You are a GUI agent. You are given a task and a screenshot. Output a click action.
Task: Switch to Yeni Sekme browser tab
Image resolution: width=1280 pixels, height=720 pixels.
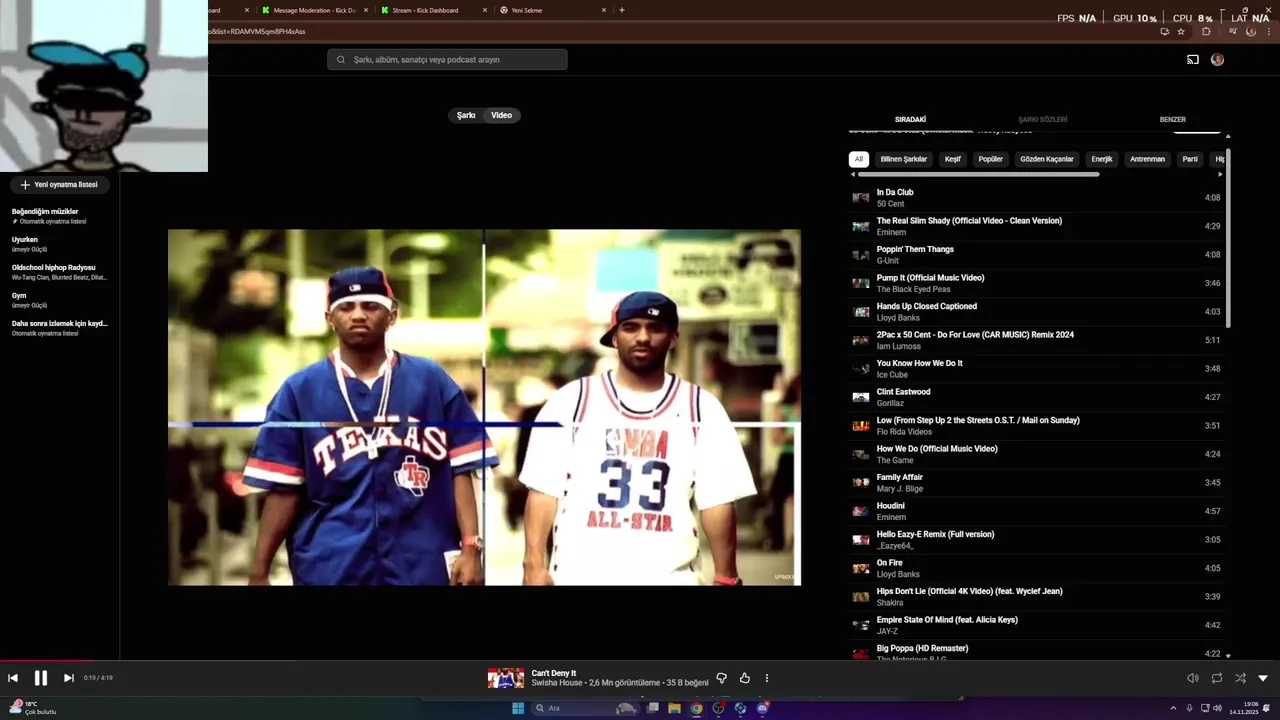click(551, 10)
